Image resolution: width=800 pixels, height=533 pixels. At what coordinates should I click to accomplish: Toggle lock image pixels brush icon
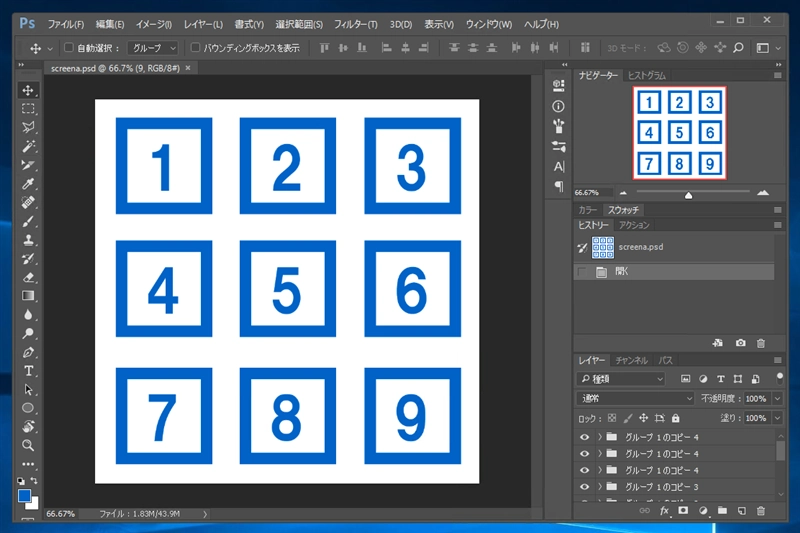click(628, 418)
